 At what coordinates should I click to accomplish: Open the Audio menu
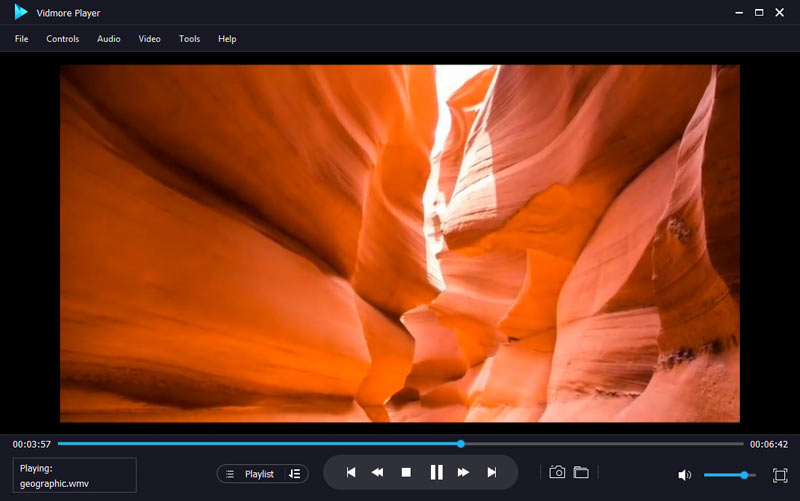(109, 39)
